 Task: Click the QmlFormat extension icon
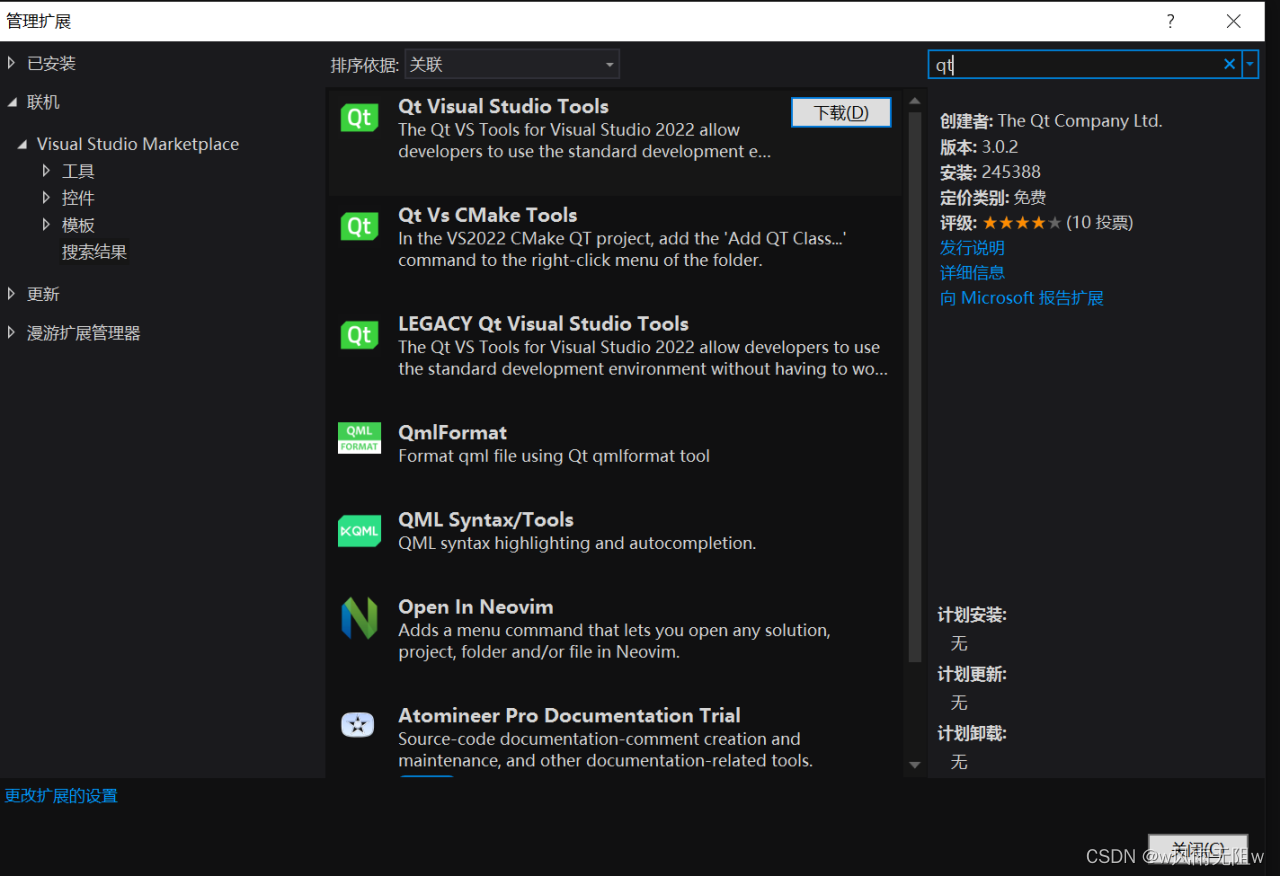(359, 438)
